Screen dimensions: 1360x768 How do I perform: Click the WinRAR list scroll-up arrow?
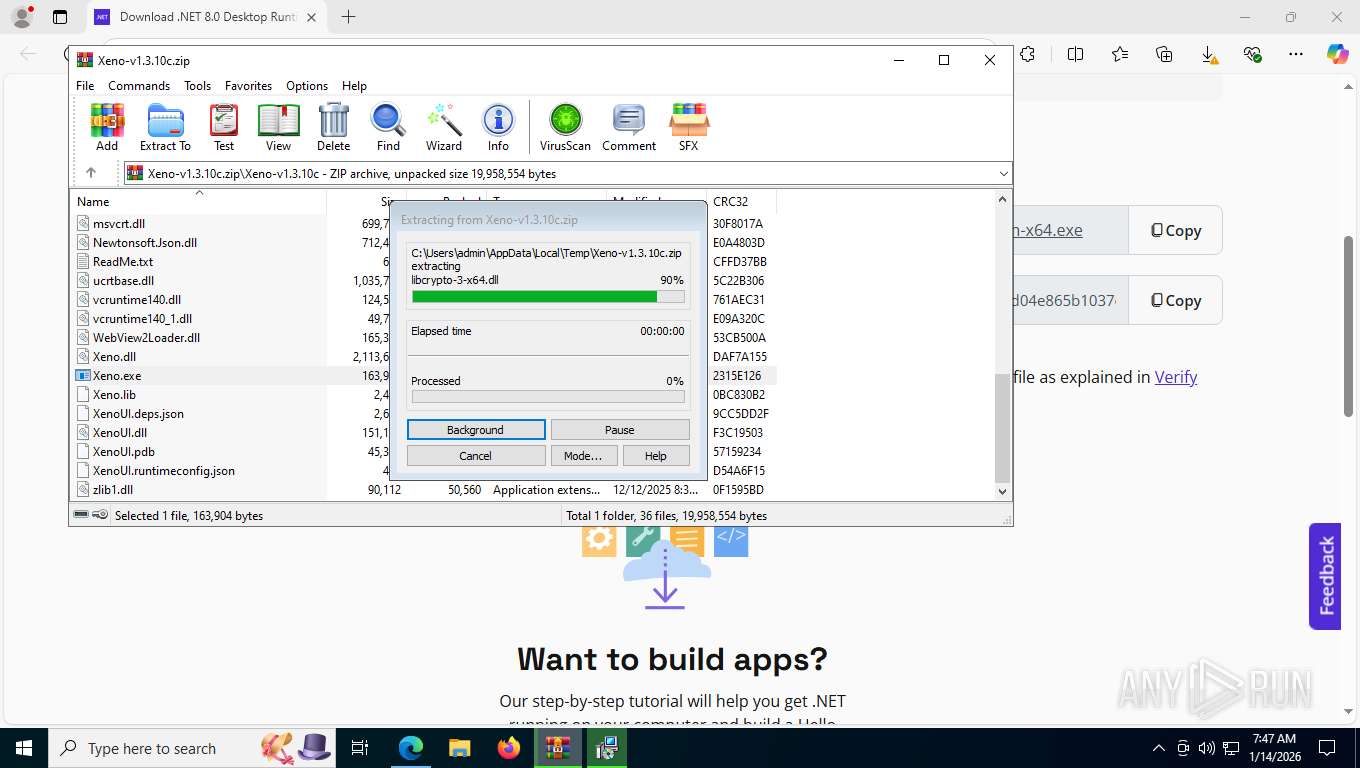[1003, 200]
